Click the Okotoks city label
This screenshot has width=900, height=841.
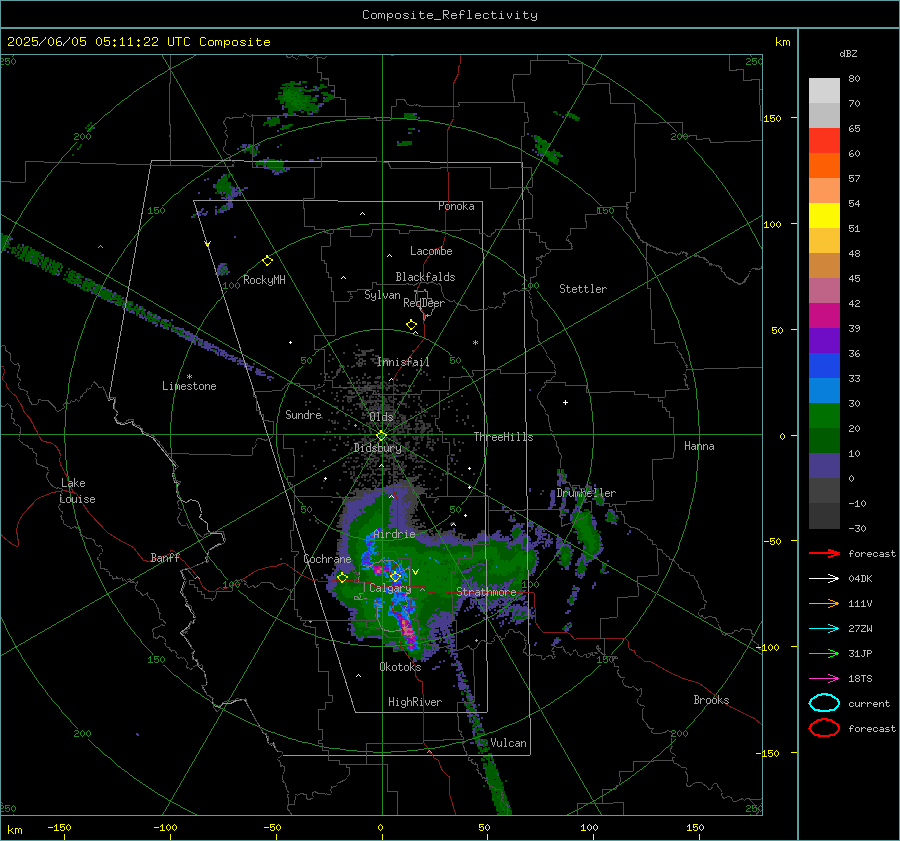(x=400, y=667)
